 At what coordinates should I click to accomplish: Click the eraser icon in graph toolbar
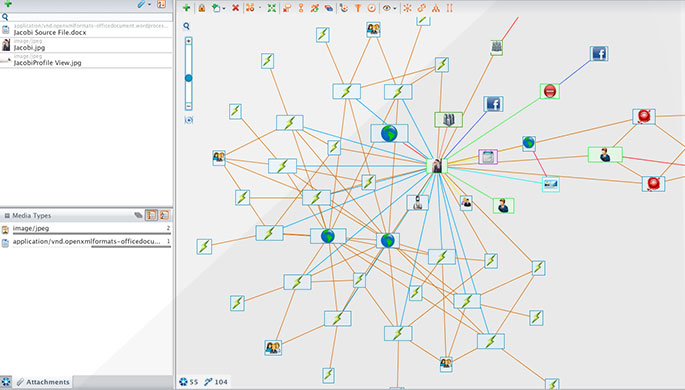tap(329, 8)
